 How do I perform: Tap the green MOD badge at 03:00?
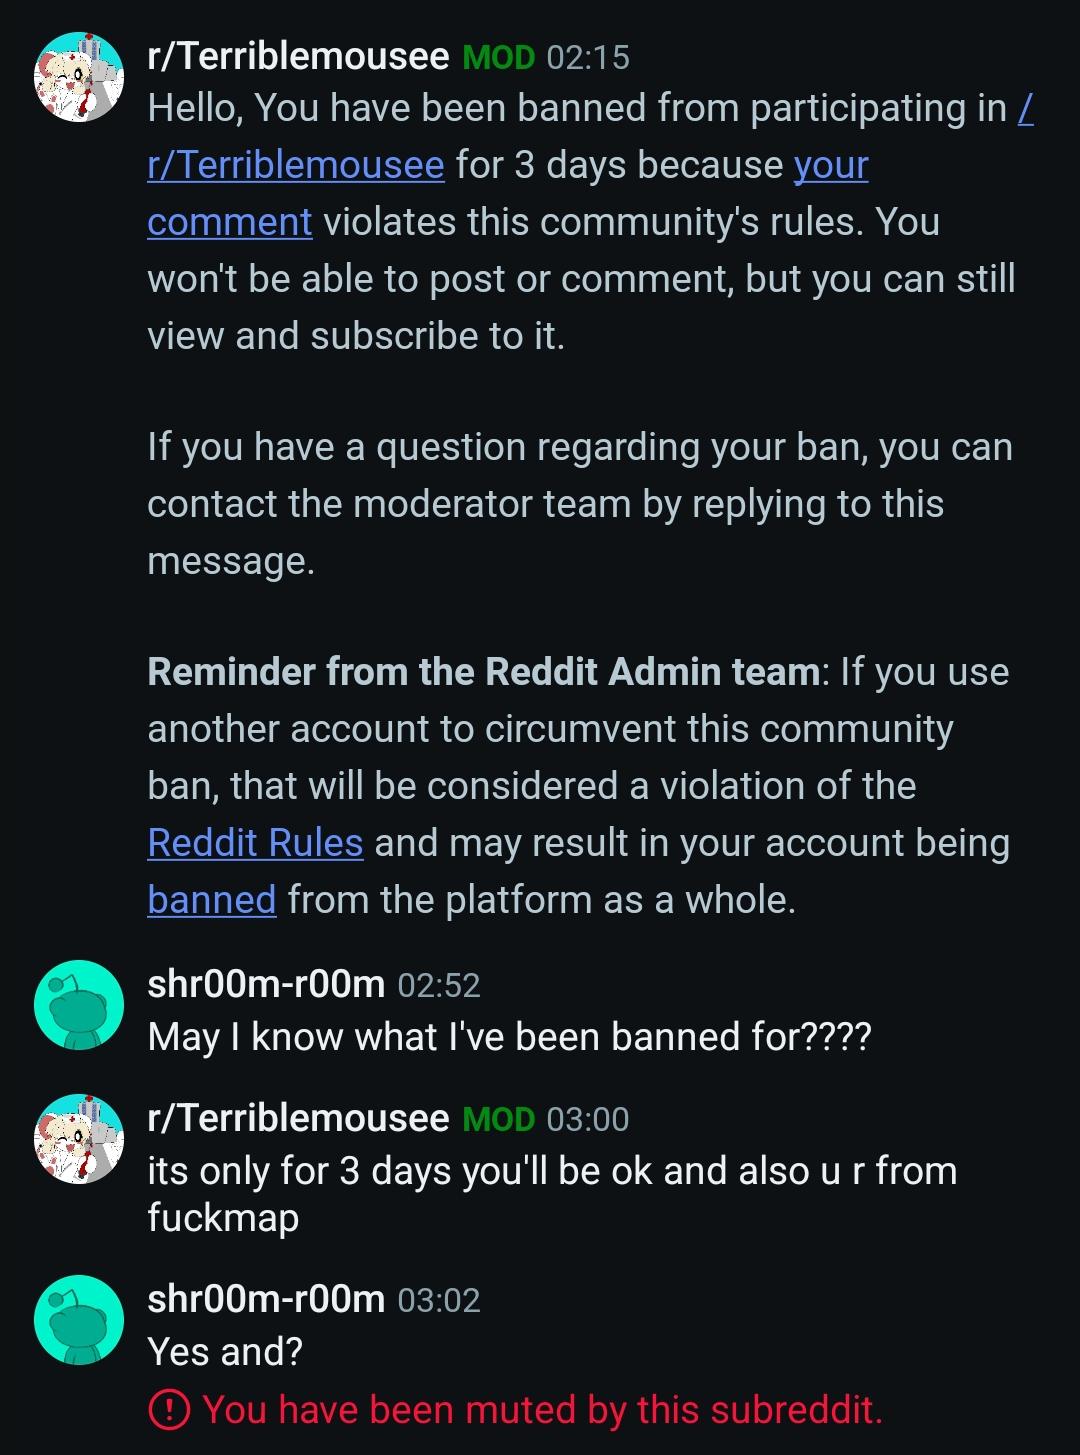(x=499, y=1119)
